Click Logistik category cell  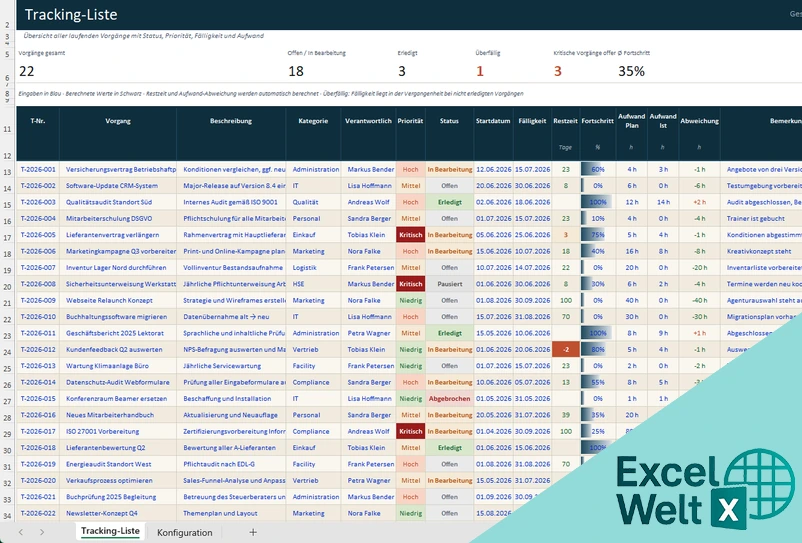click(x=314, y=267)
